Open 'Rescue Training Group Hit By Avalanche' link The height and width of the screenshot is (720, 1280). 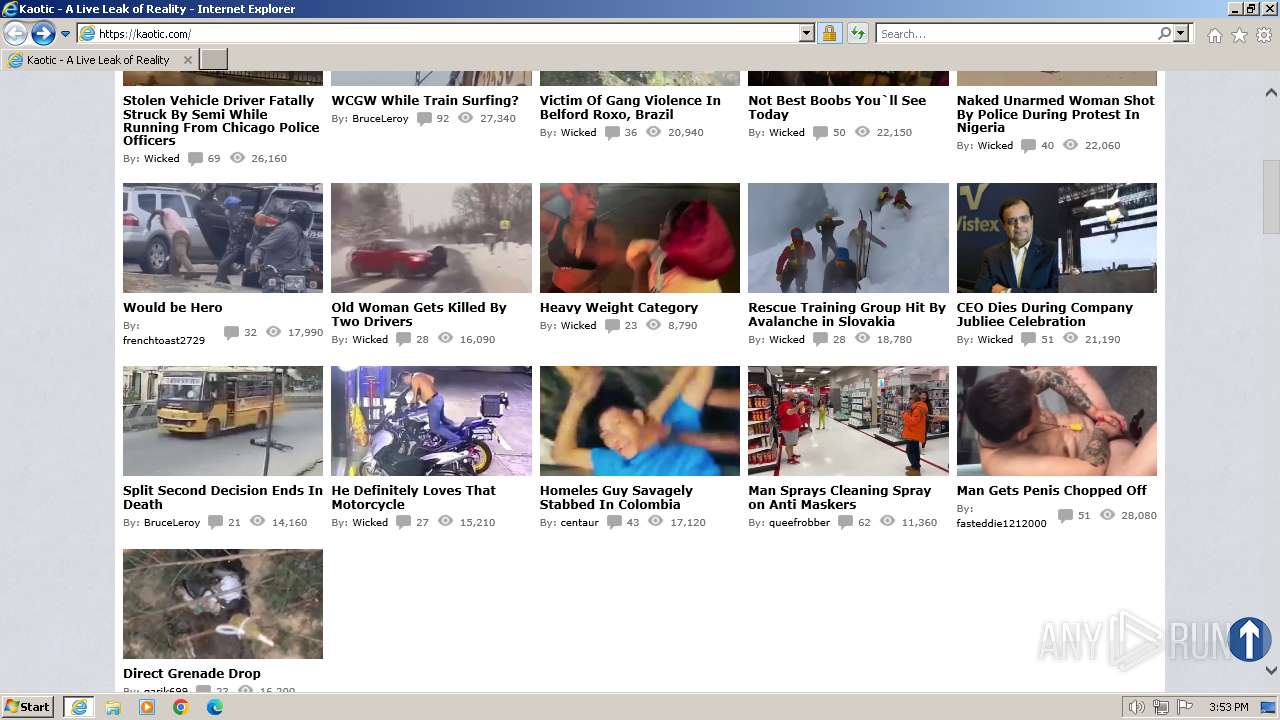pos(847,315)
